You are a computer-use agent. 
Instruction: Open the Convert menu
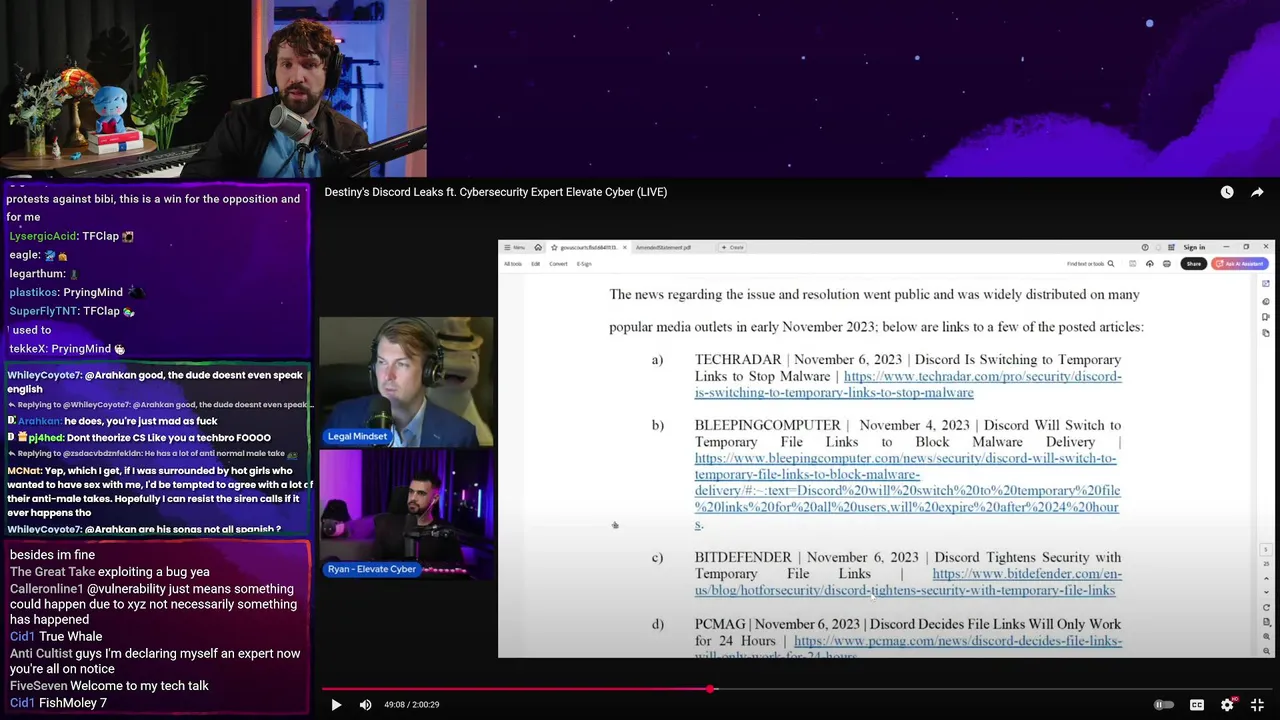tap(558, 264)
